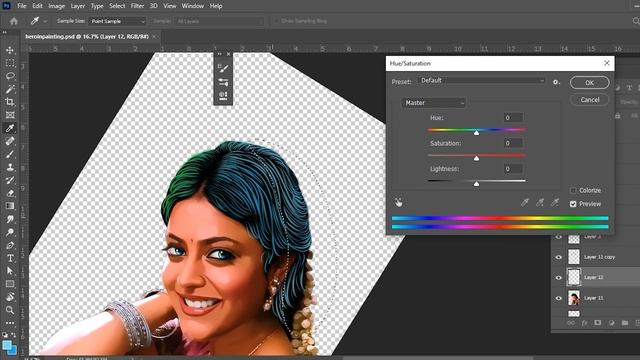Screen dimensions: 640x360
Task: Select the Lasso tool
Action: (10, 76)
